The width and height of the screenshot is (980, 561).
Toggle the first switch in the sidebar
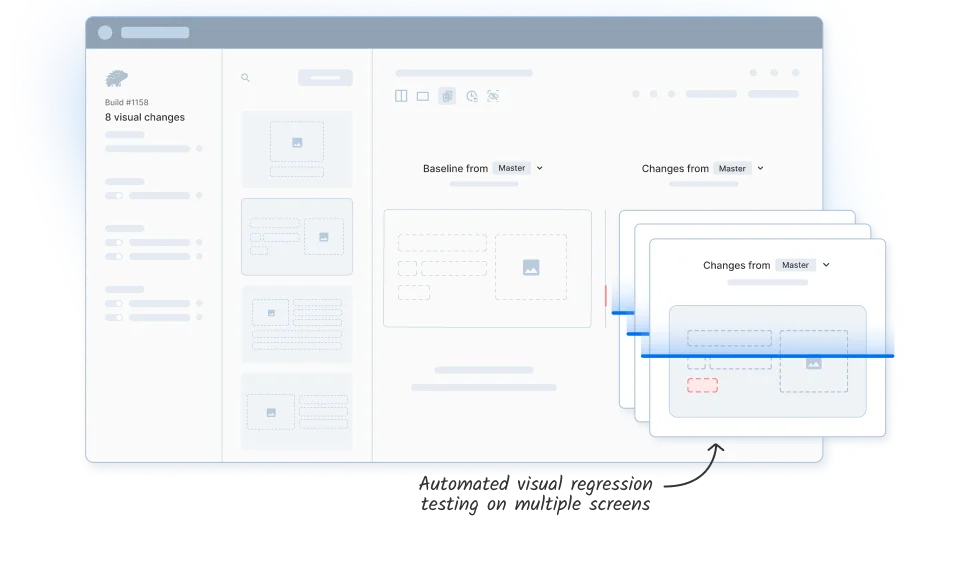point(114,195)
